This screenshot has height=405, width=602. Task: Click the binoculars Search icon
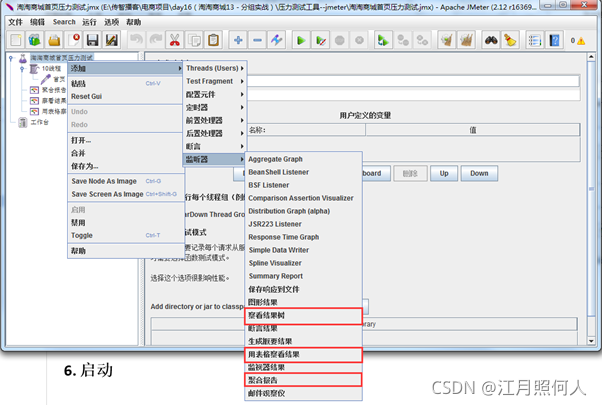[x=491, y=40]
